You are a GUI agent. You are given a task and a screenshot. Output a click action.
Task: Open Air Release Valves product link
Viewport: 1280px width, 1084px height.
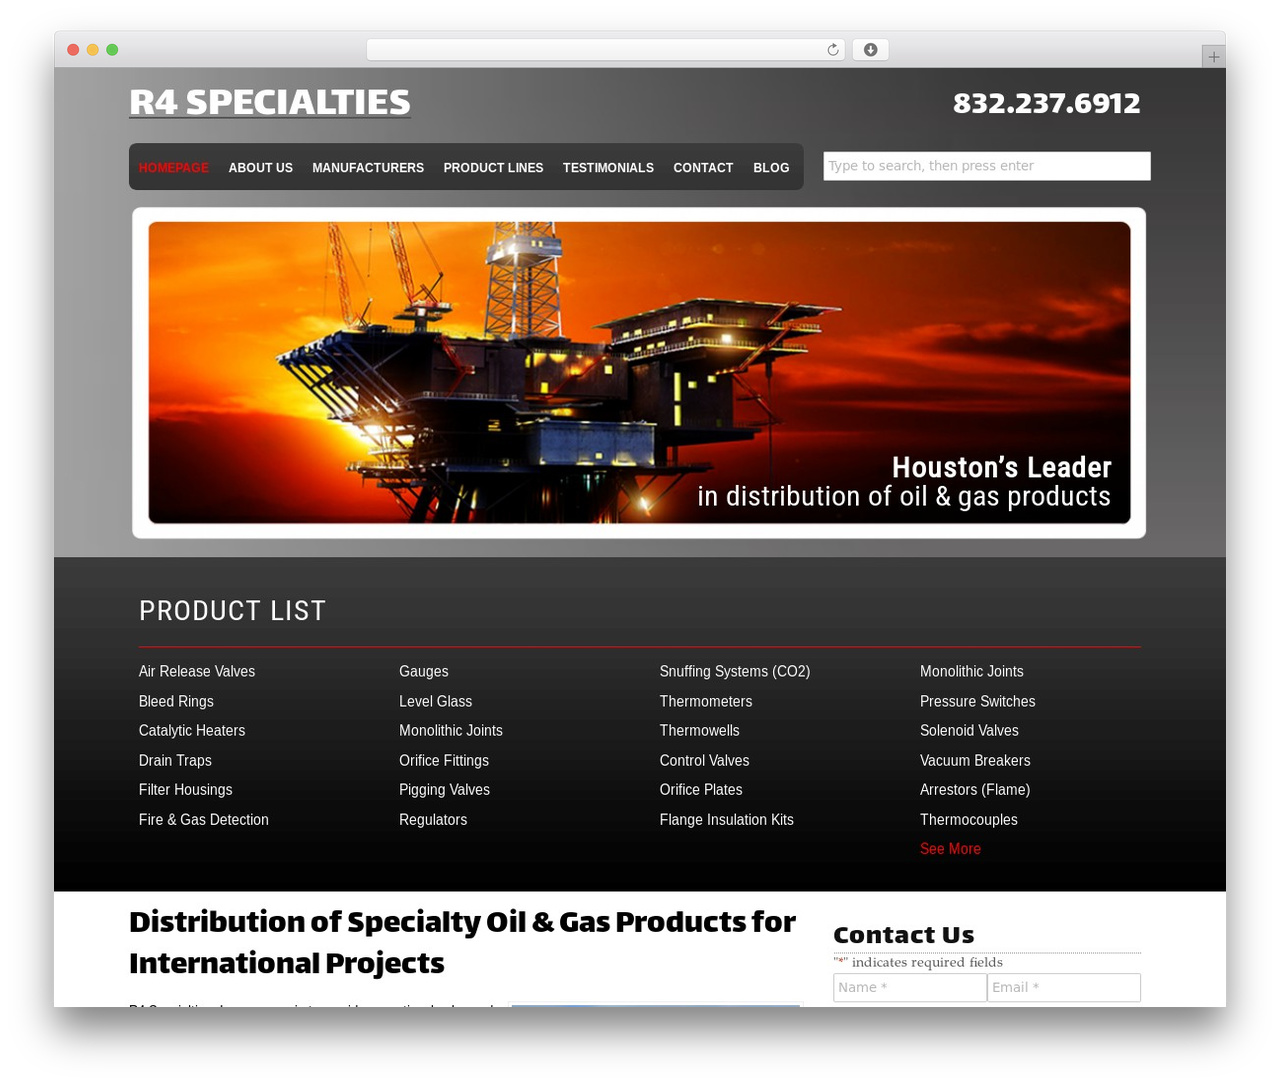197,672
